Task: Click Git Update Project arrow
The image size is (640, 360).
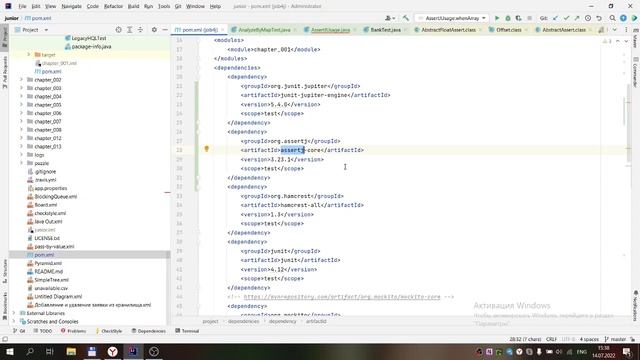Action: [x=555, y=18]
